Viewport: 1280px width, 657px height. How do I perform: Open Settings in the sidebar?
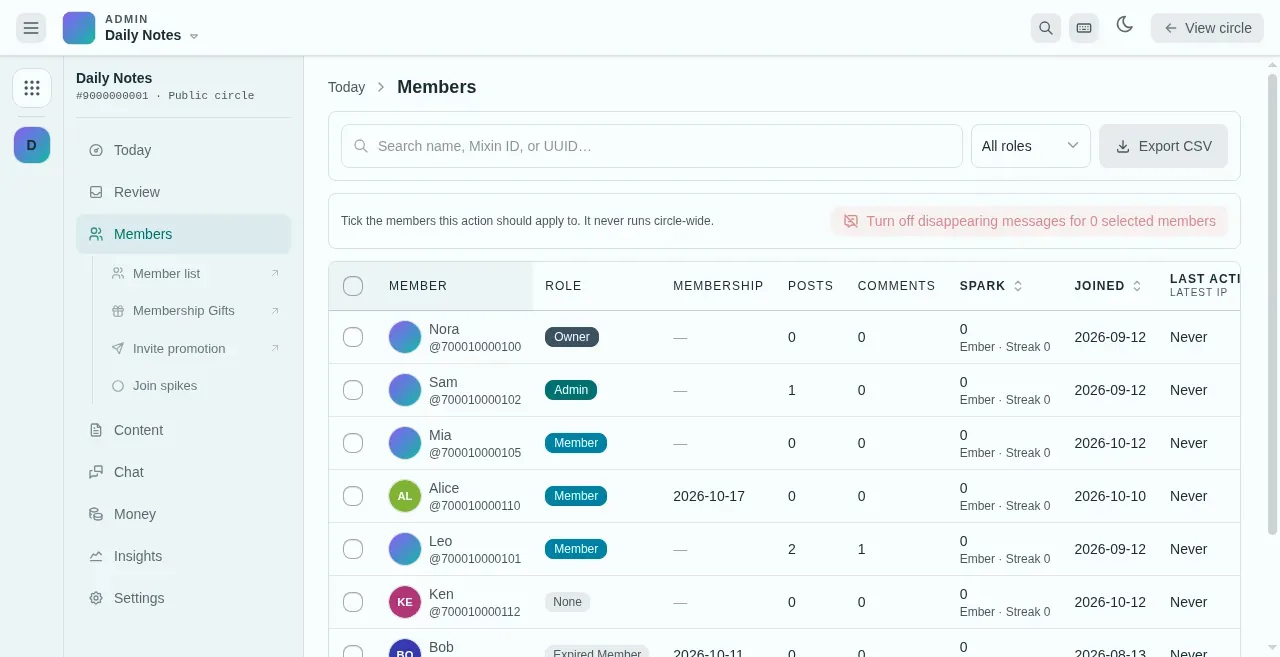[x=184, y=598]
